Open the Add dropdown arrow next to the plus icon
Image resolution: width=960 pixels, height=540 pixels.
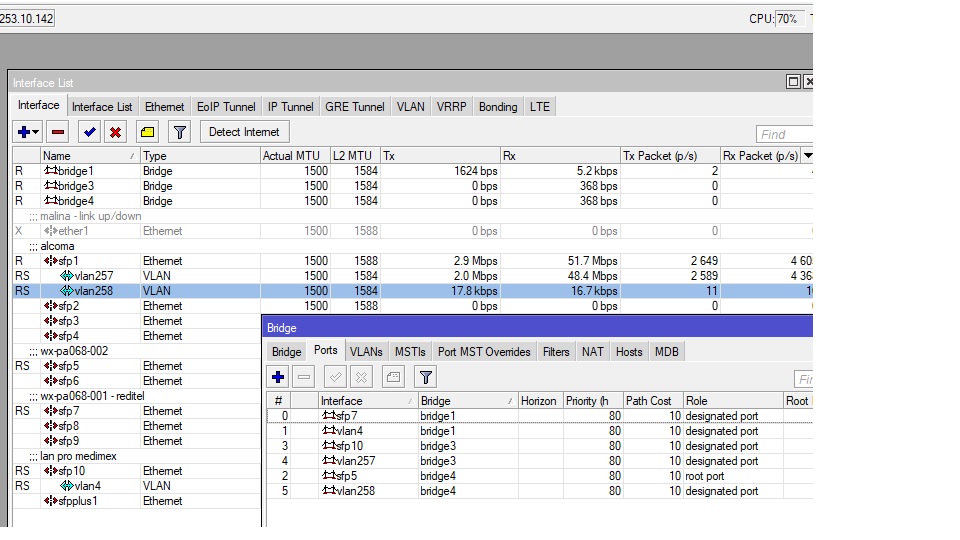pos(36,132)
